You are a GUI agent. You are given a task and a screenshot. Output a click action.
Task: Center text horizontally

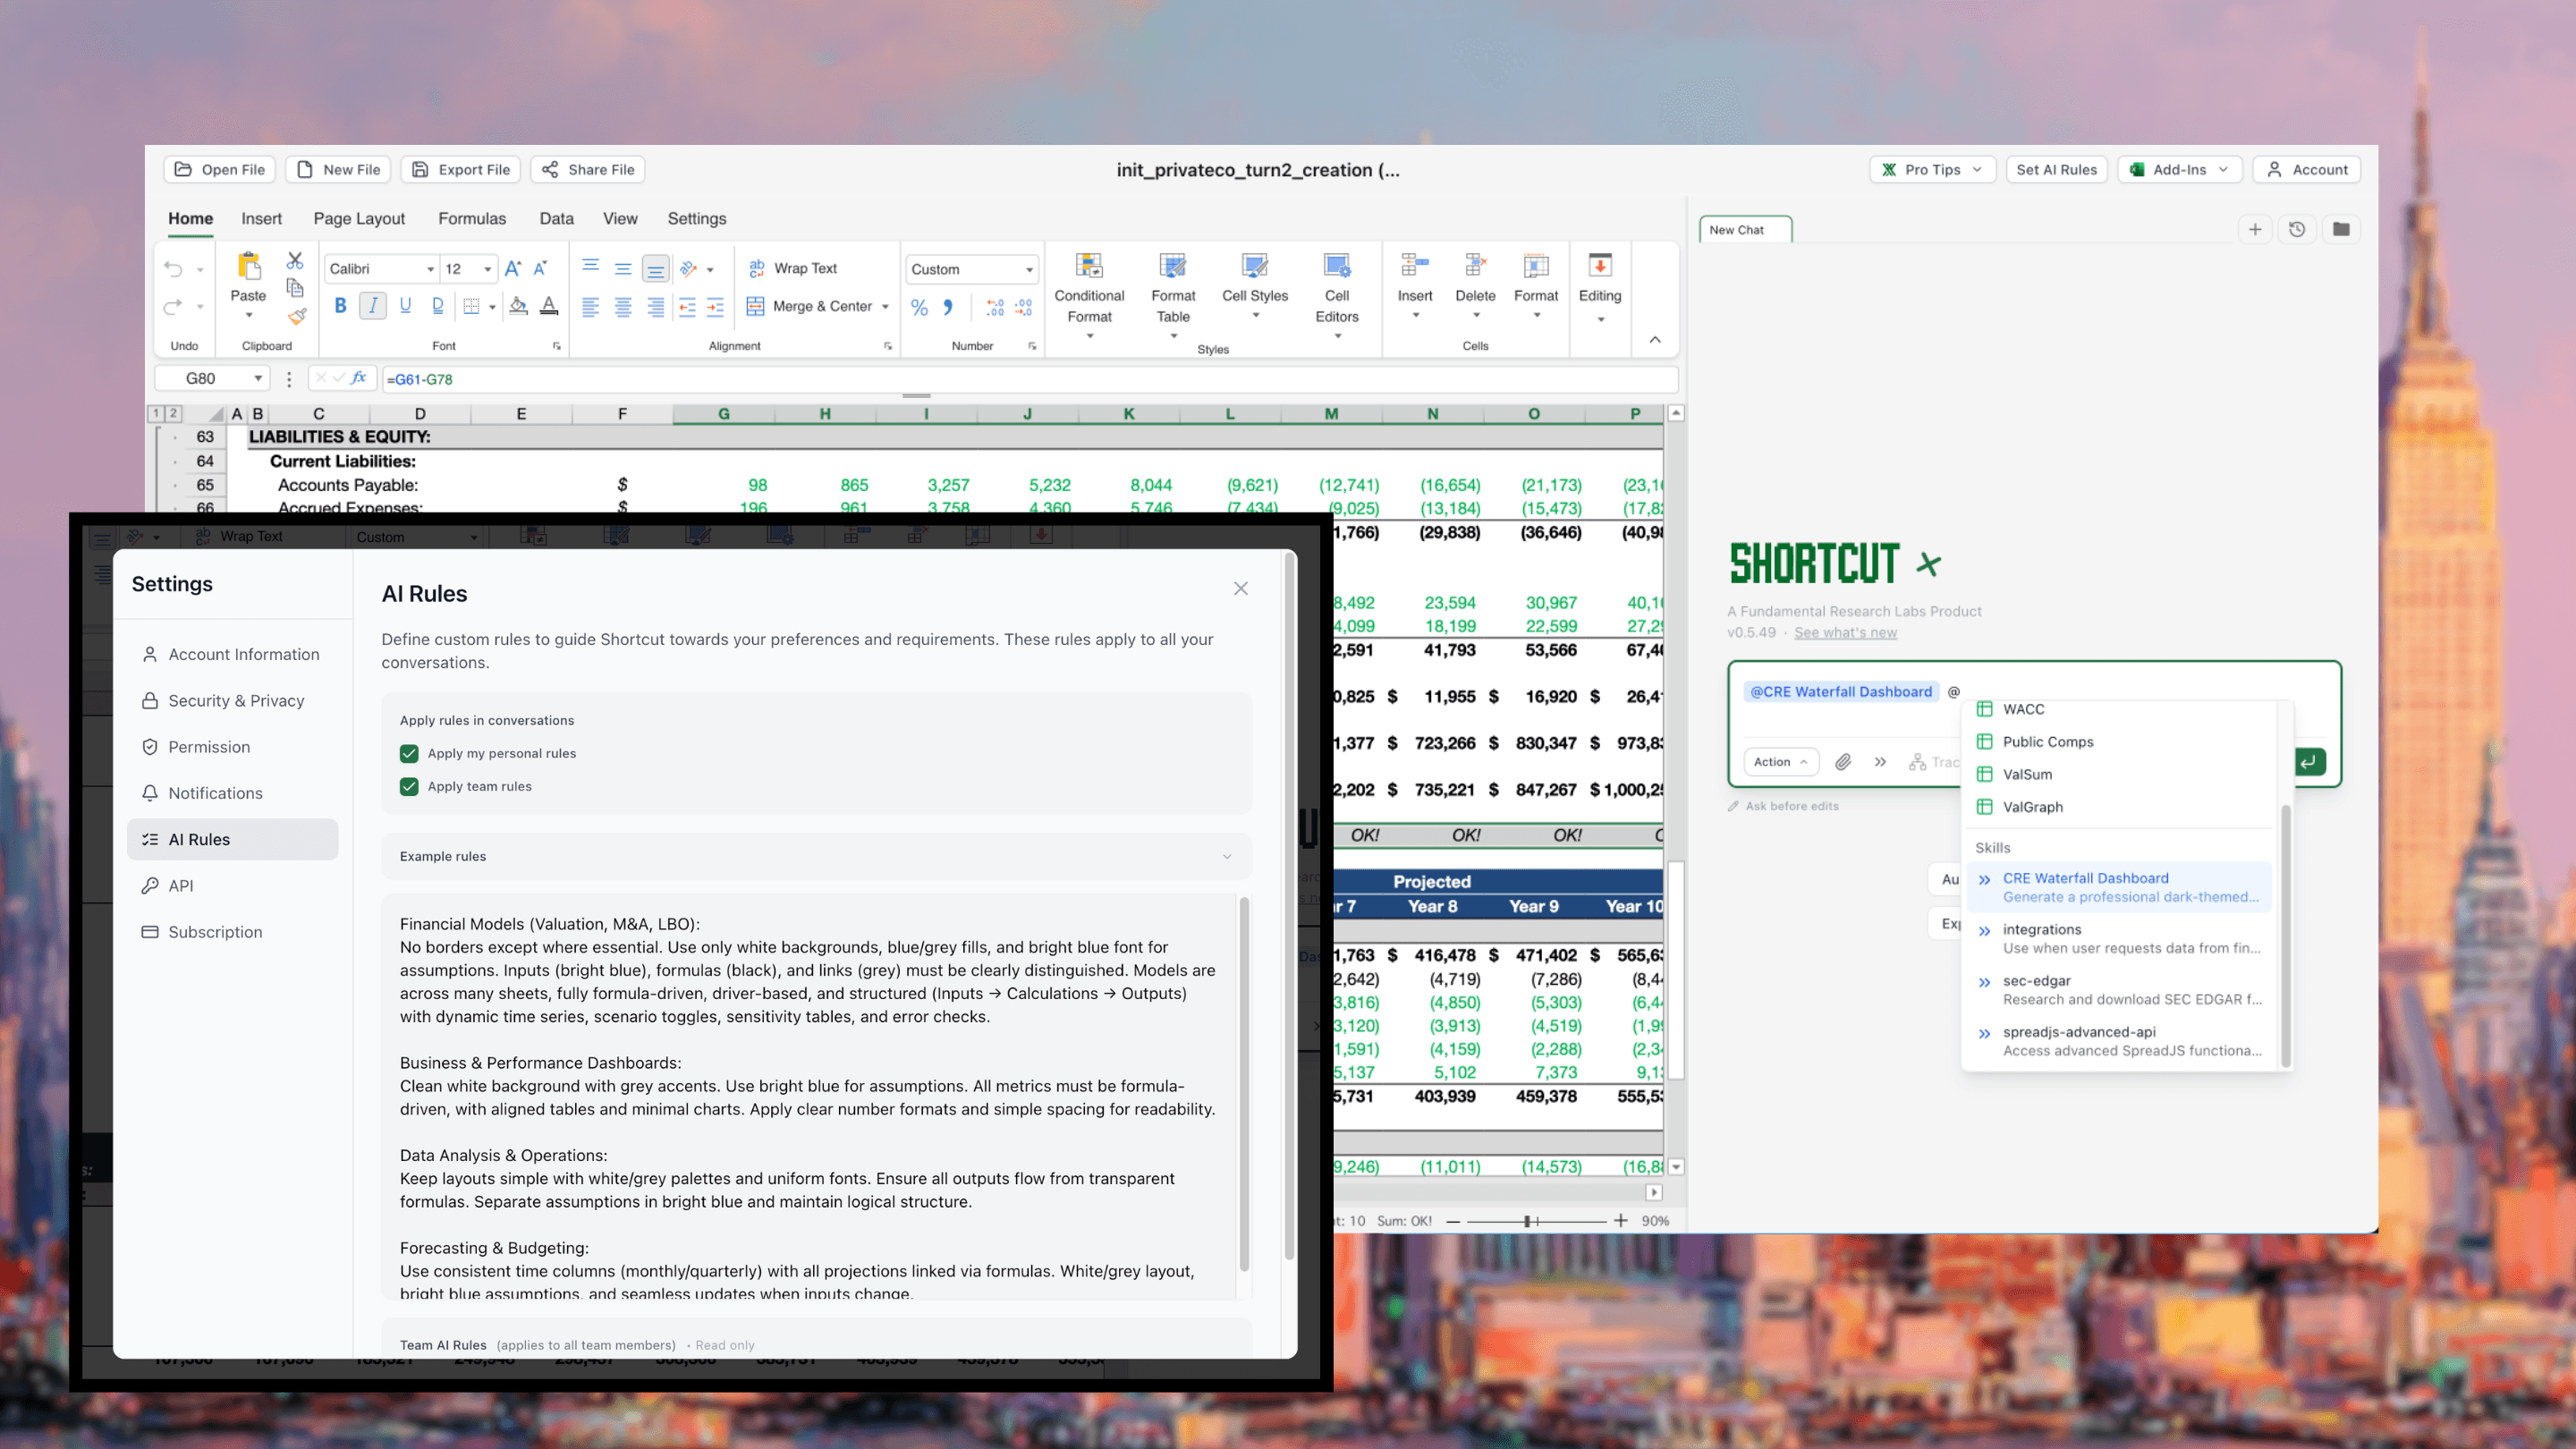tap(623, 306)
